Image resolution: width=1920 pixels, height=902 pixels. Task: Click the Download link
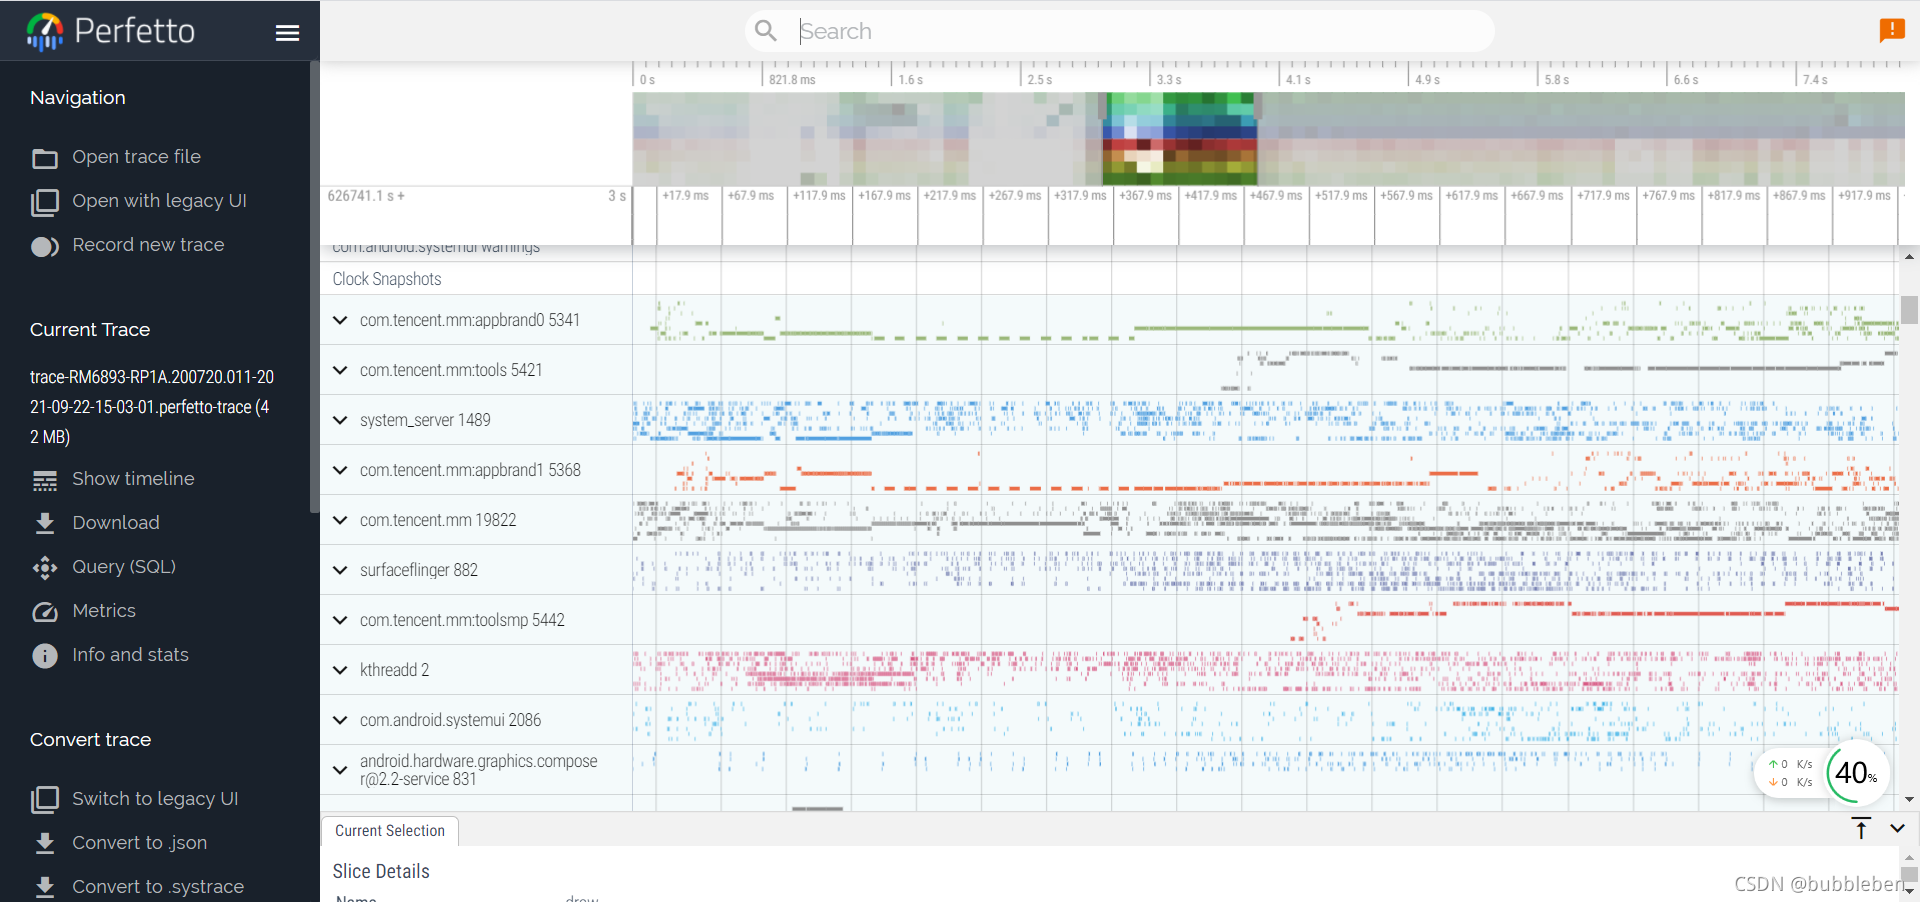116,523
